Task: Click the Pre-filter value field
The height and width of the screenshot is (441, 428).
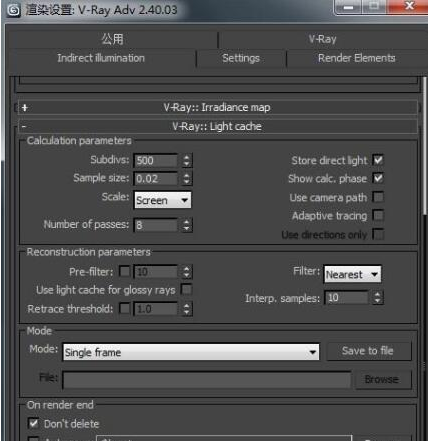Action: click(156, 272)
